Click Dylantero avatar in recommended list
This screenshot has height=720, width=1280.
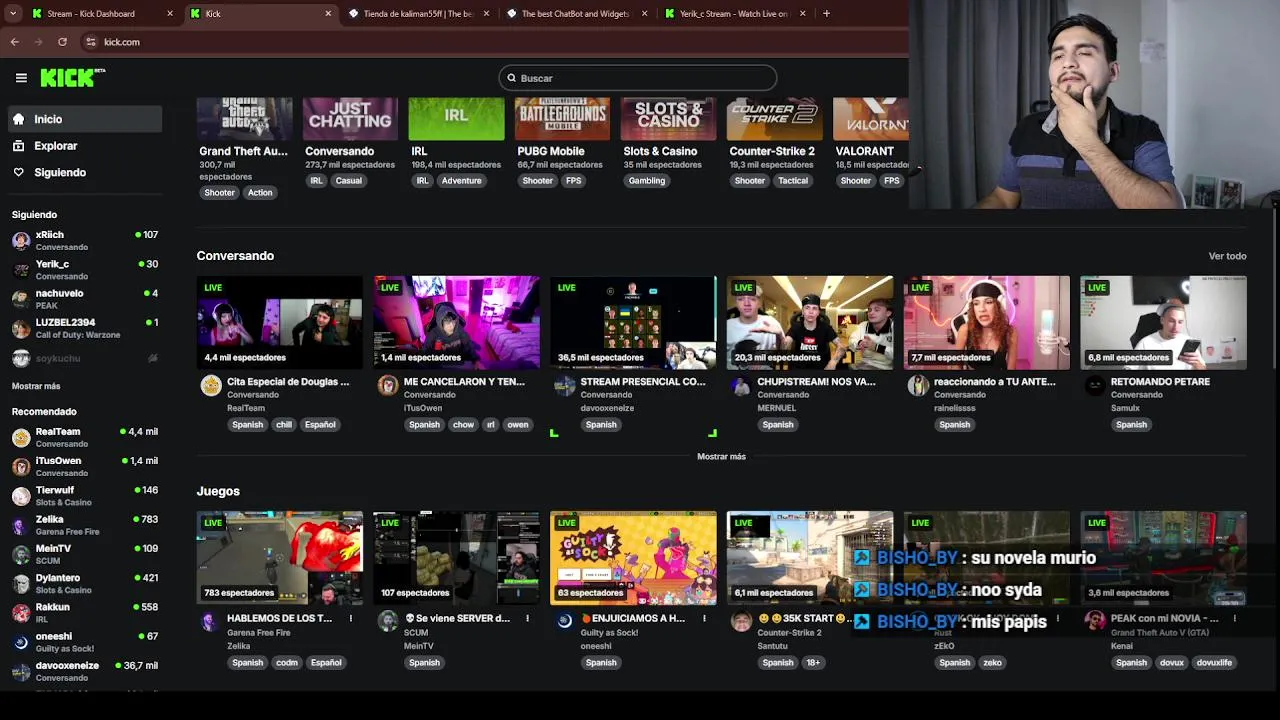pos(21,584)
